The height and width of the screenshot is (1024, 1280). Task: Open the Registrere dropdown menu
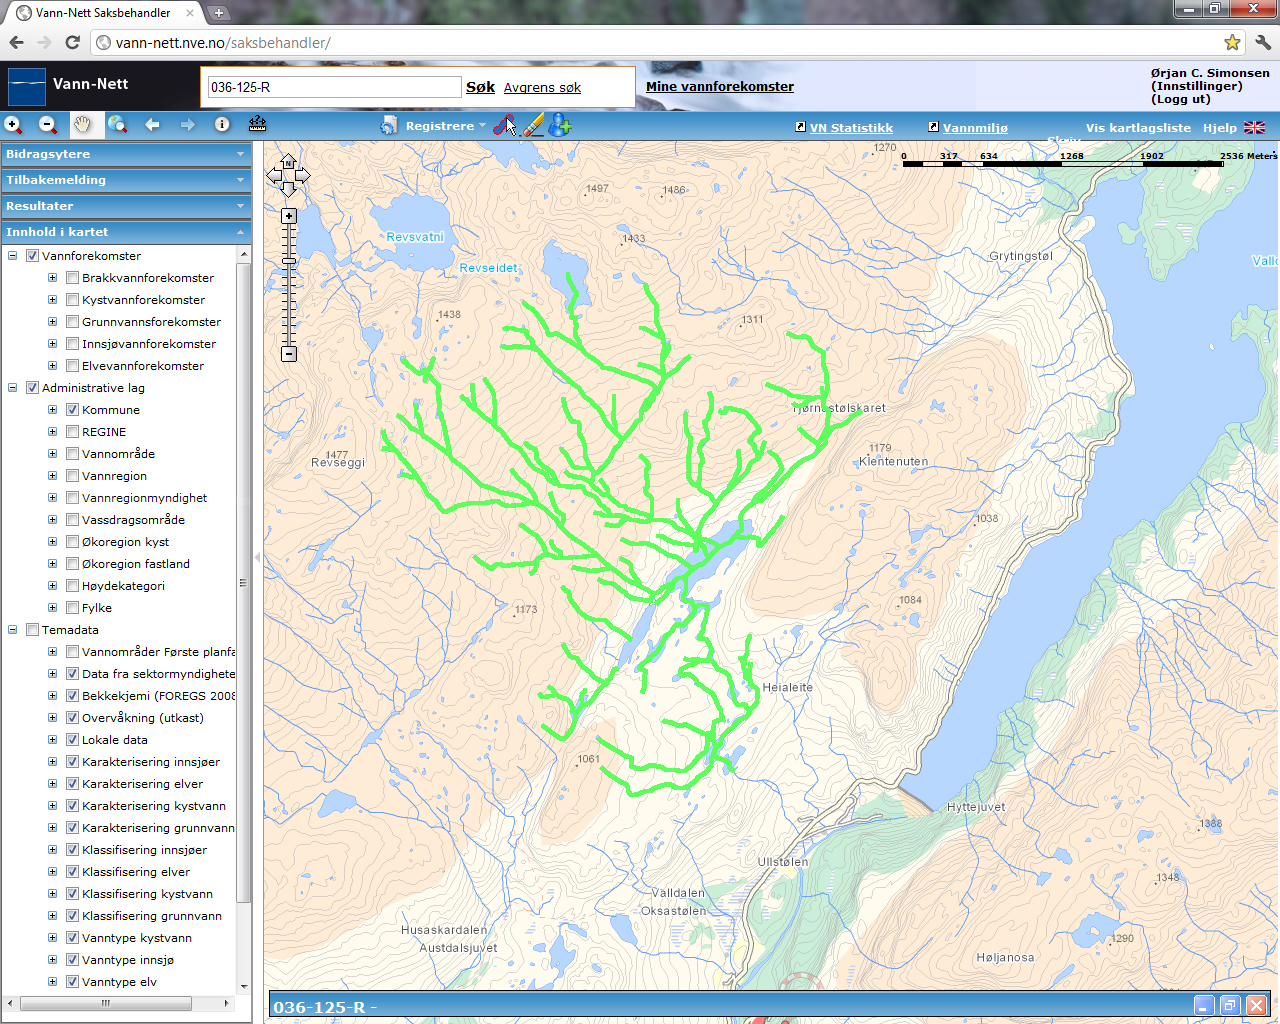(x=445, y=126)
